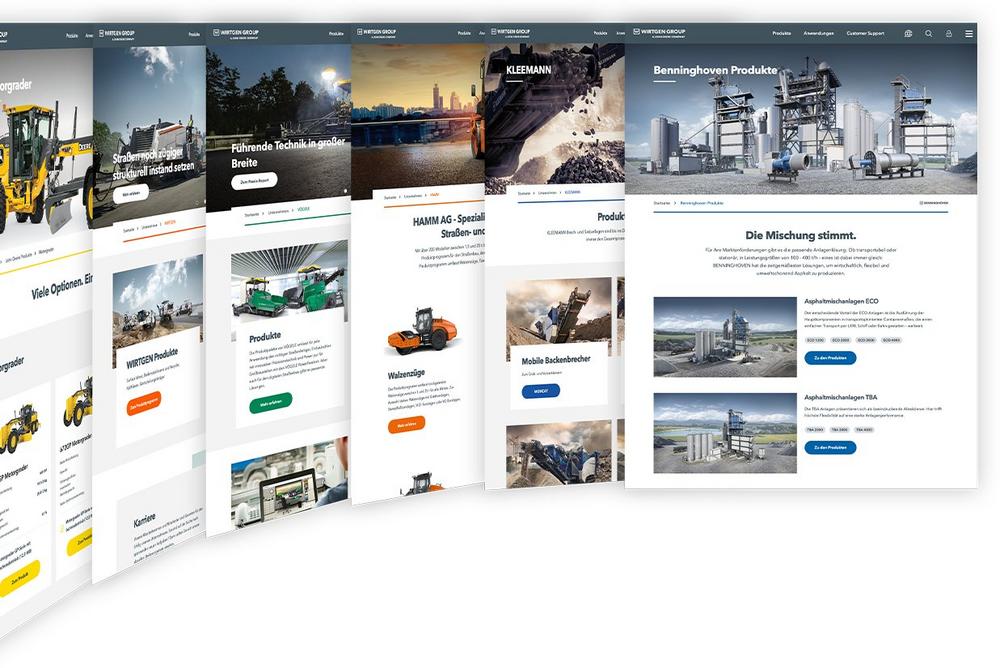Select the ECO 1250 model tag

pyautogui.click(x=816, y=340)
